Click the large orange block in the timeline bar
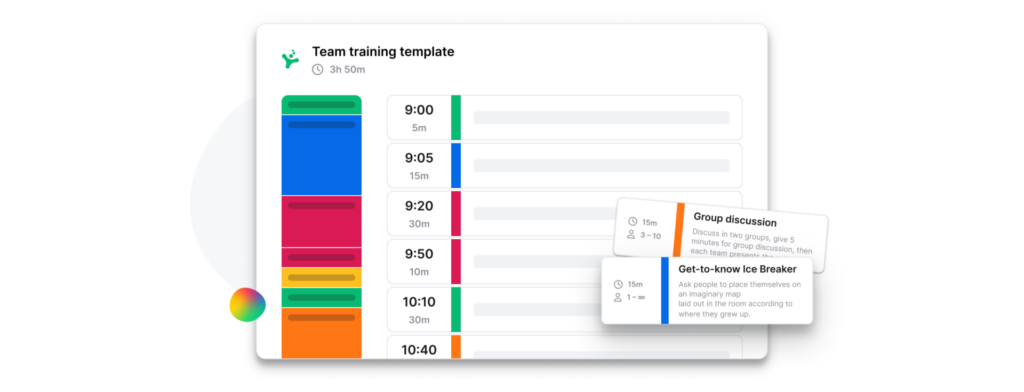The width and height of the screenshot is (1024, 392). click(321, 333)
